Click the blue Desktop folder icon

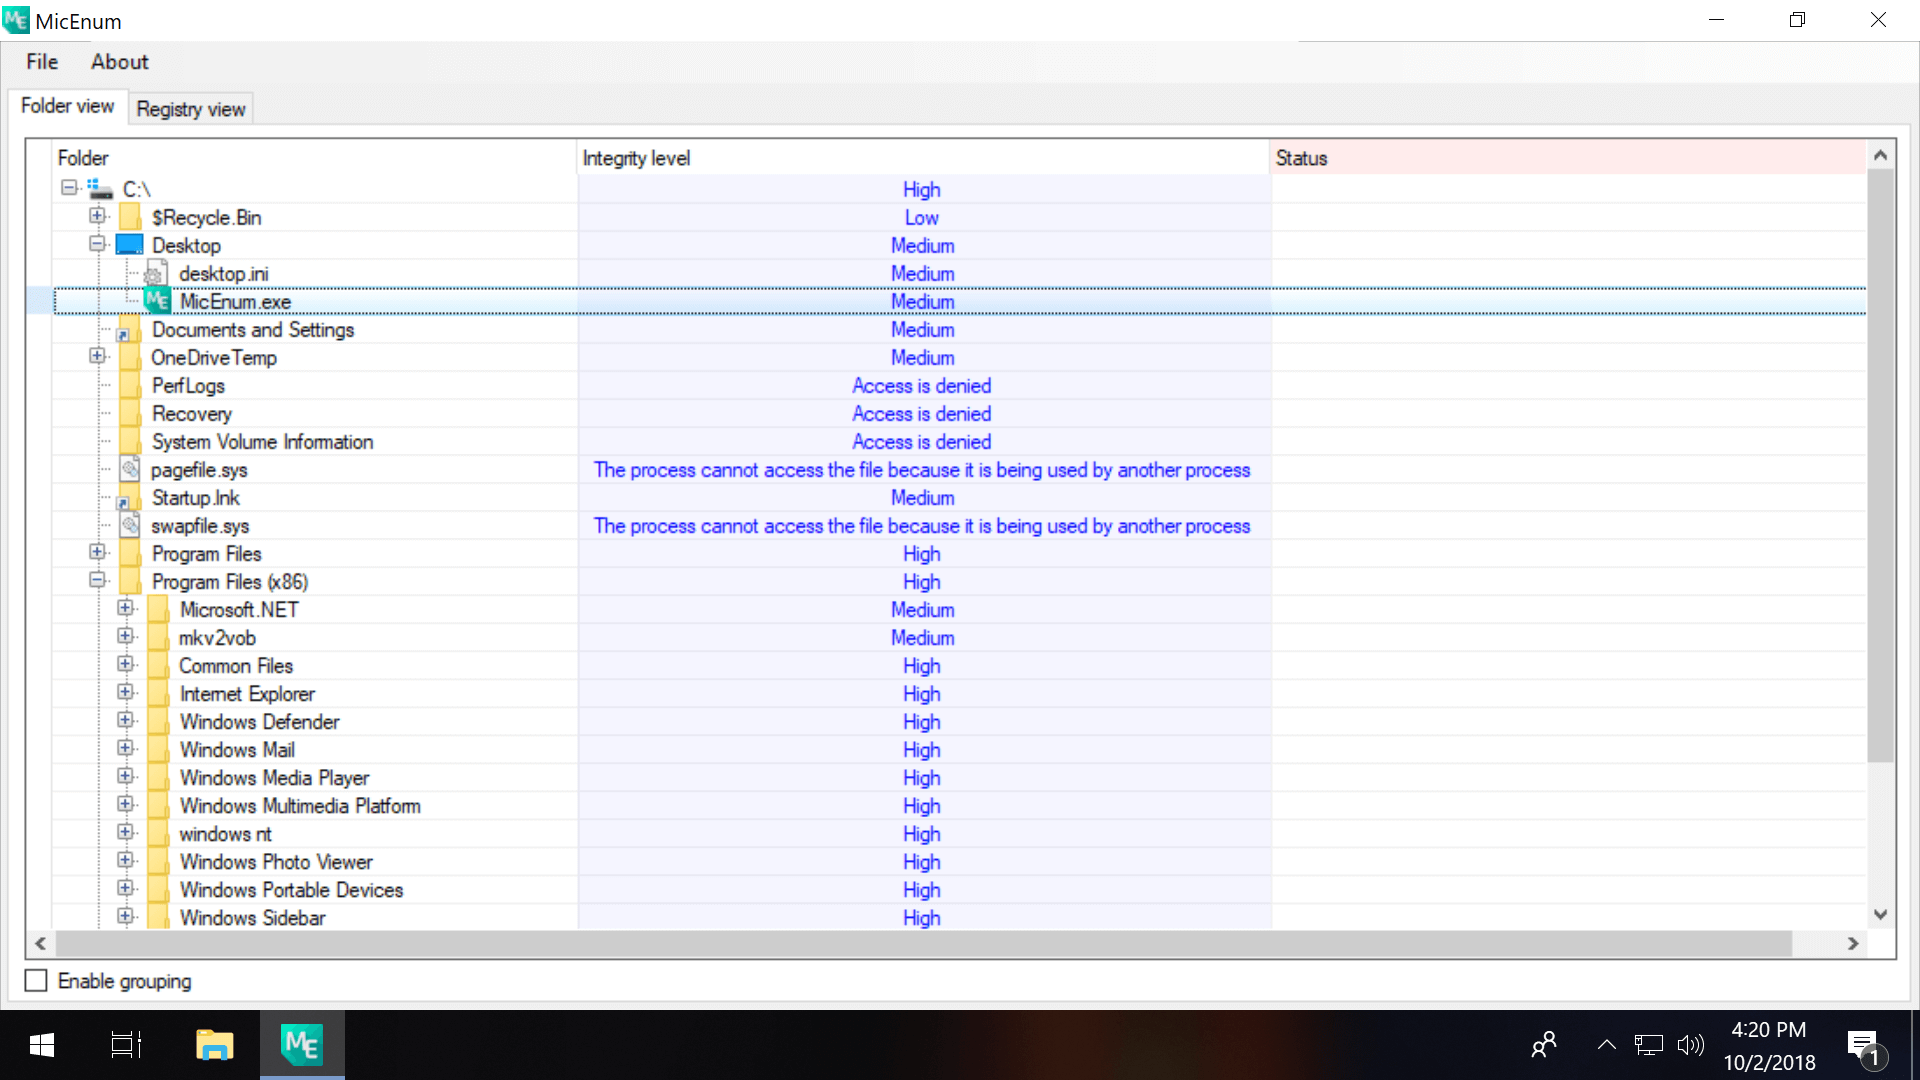click(x=130, y=245)
